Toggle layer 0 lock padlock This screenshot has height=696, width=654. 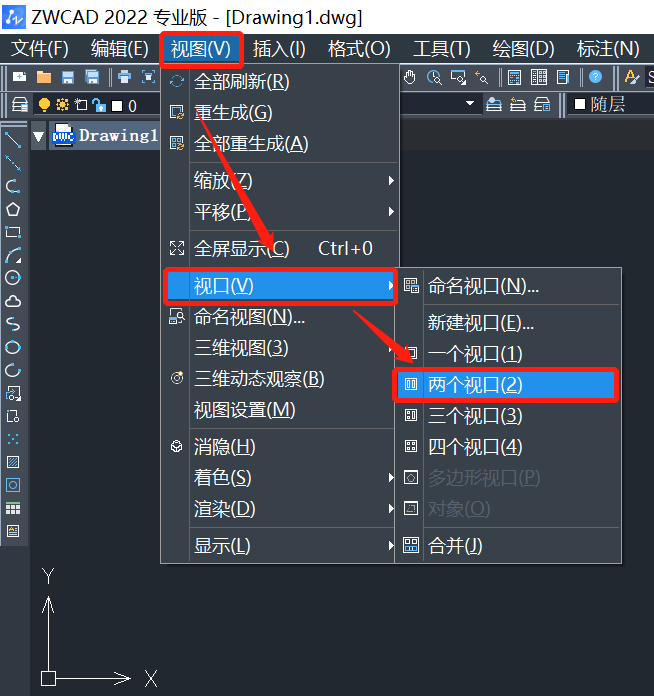pyautogui.click(x=99, y=105)
